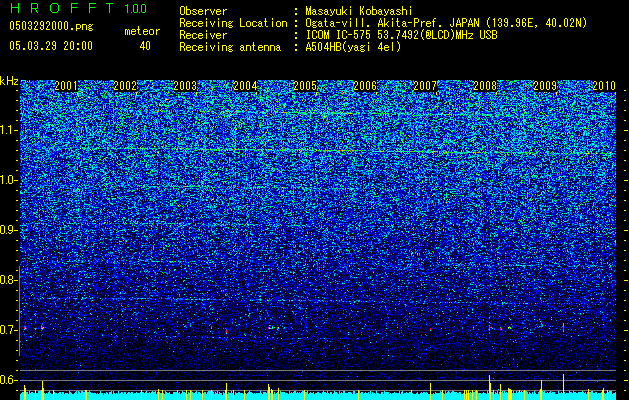This screenshot has width=629, height=400.
Task: Click the timestamp 05.03.29 20:00
Action: tap(51, 46)
